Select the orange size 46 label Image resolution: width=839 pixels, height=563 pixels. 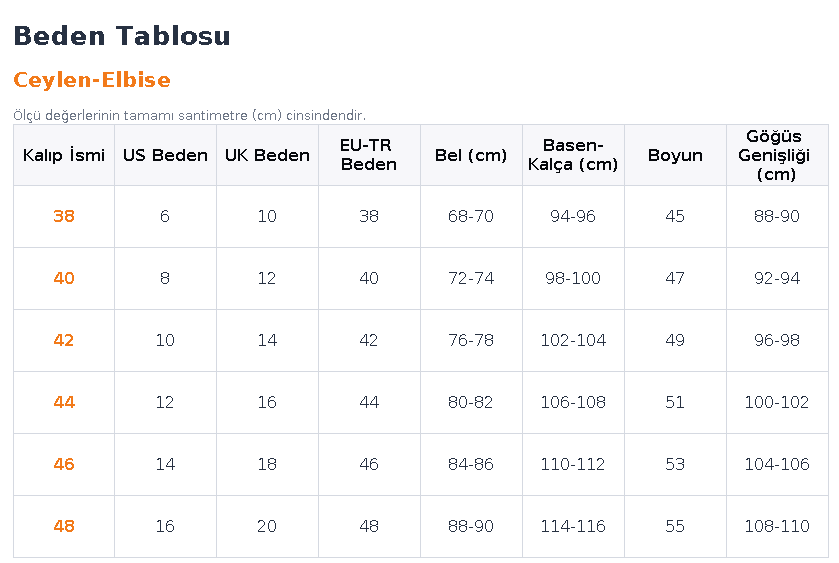[x=64, y=465]
